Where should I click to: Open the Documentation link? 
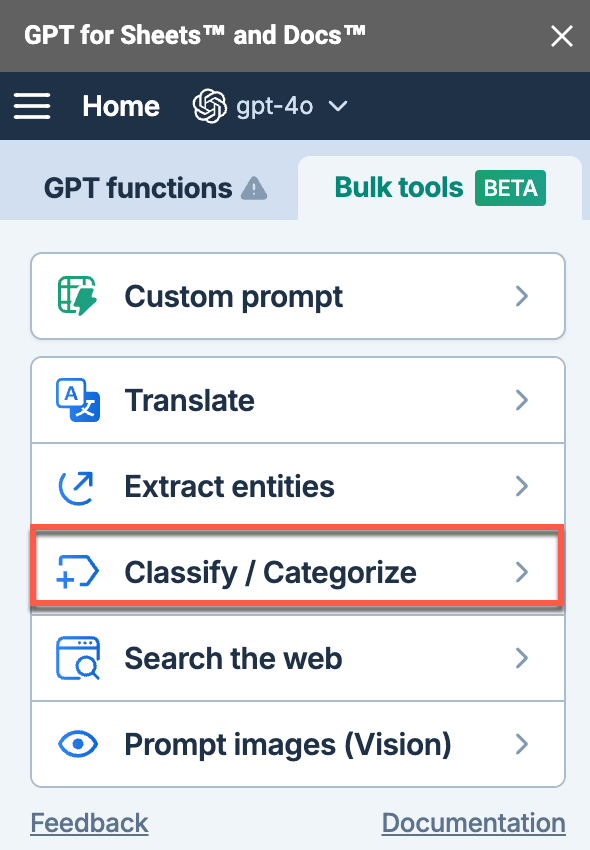473,823
